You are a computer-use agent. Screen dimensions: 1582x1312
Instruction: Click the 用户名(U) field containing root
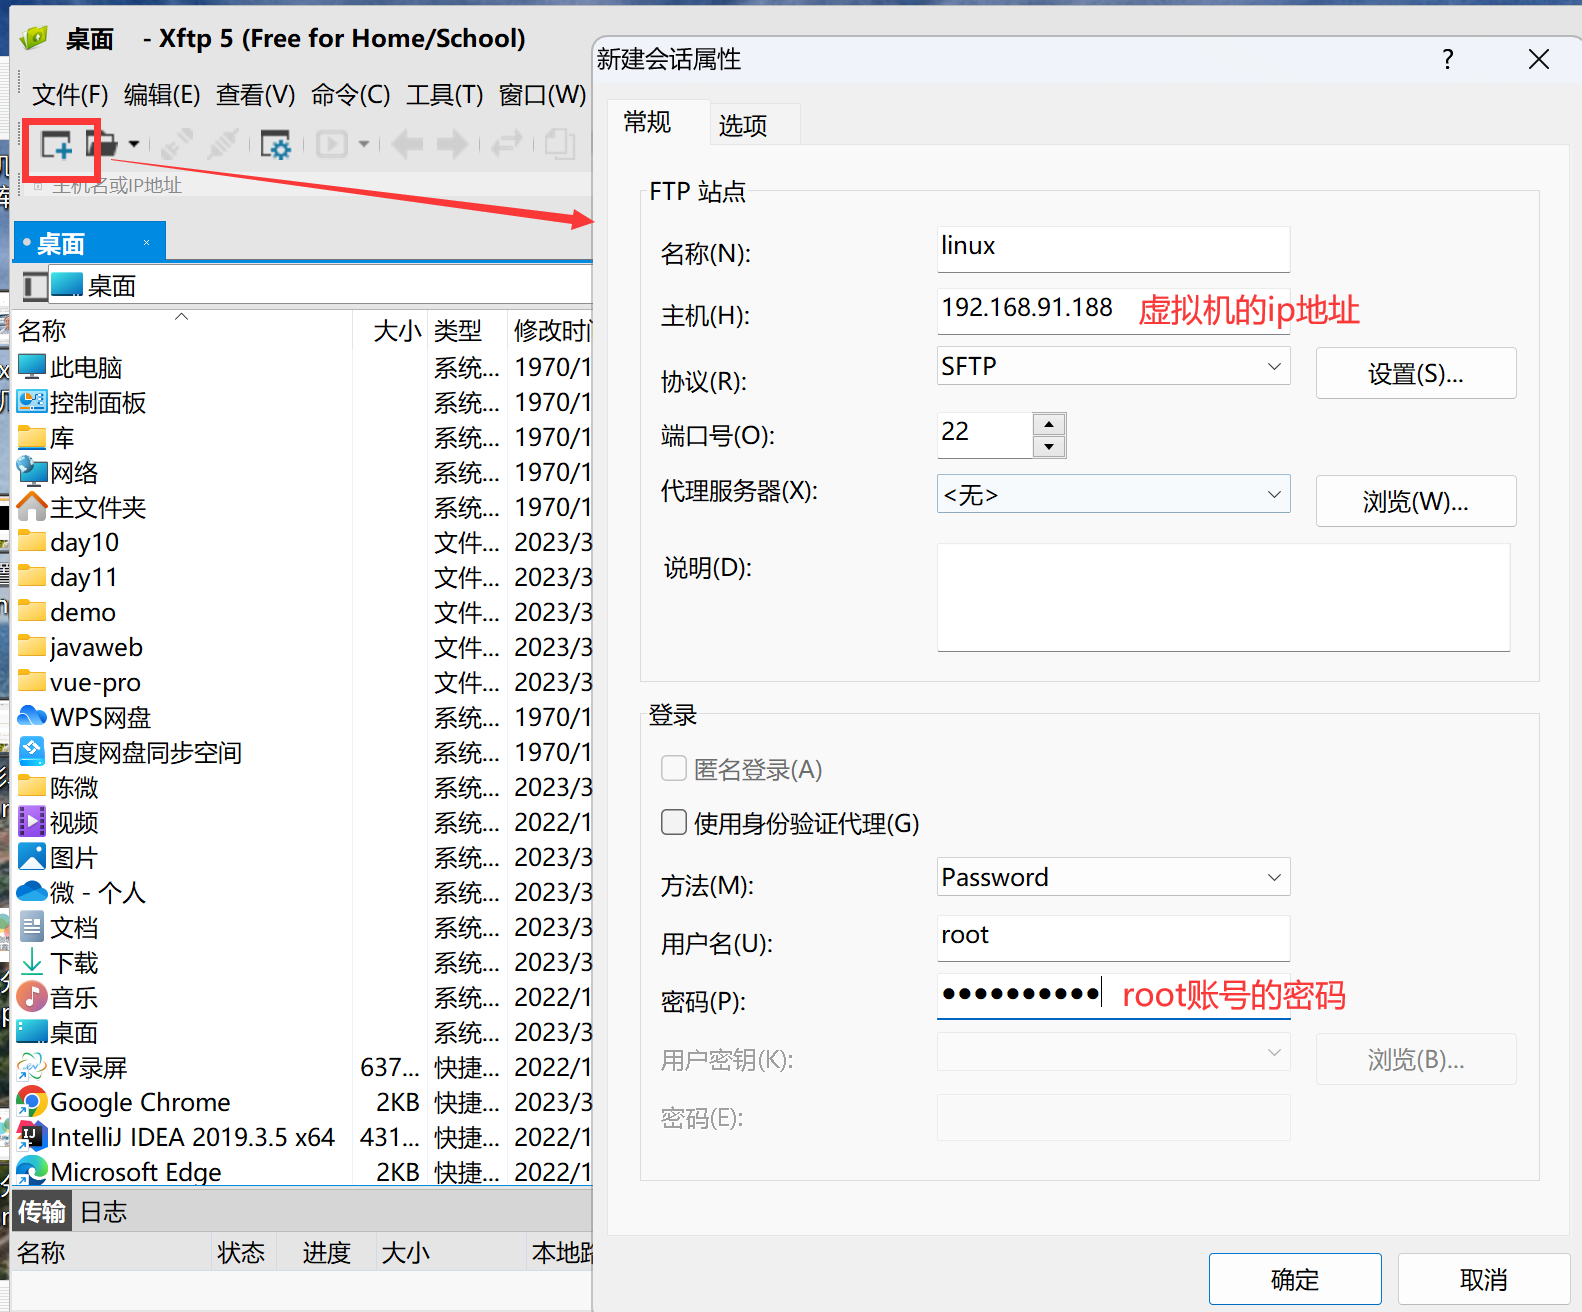(1113, 938)
